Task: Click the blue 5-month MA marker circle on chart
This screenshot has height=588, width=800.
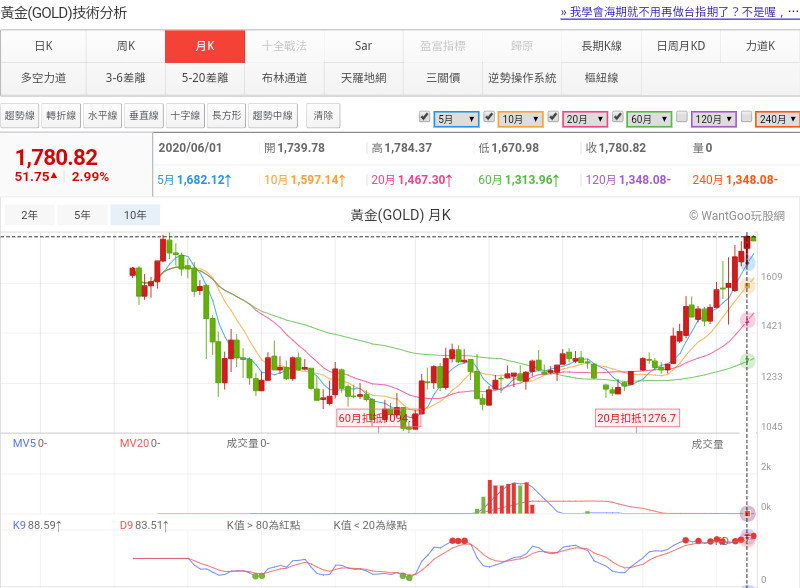Action: point(747,262)
